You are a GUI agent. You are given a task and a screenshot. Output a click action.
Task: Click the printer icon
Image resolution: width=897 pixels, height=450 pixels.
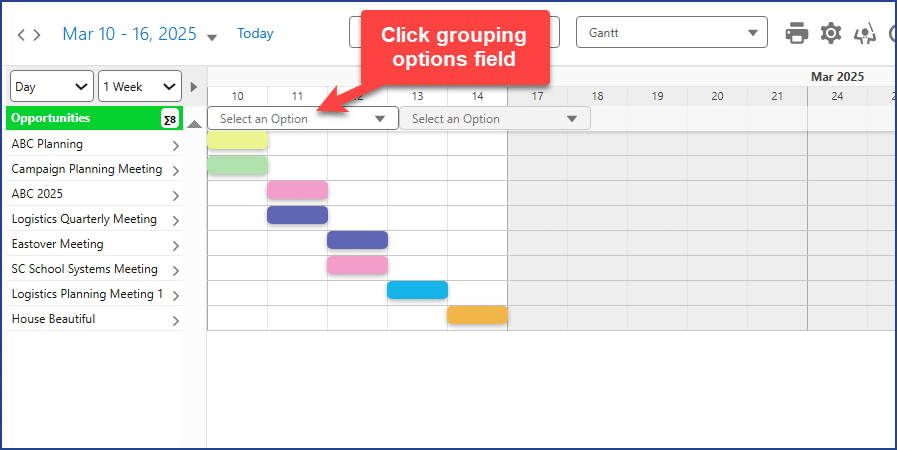(797, 33)
